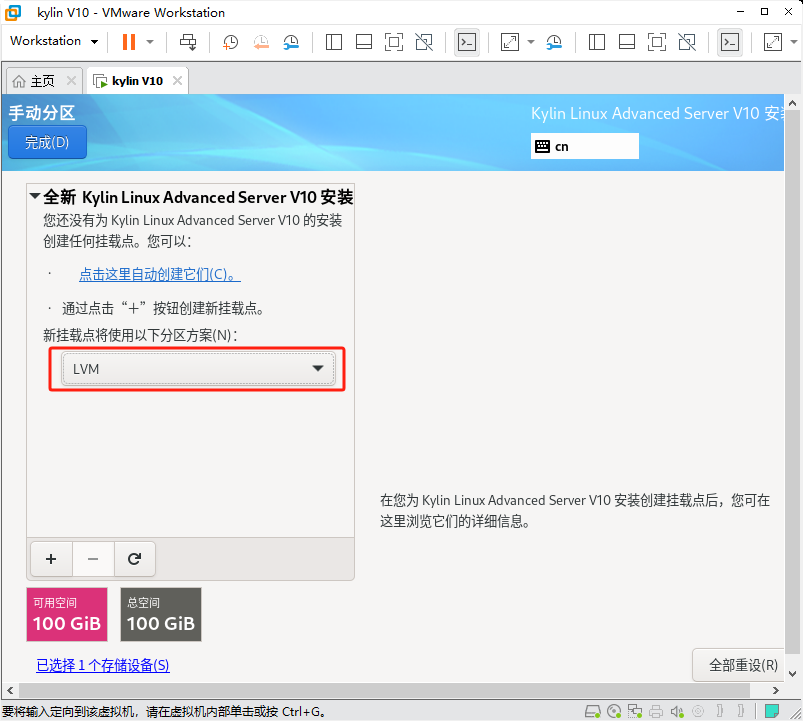Pause the virtual machine with the orange icon
This screenshot has width=803, height=721.
tap(129, 41)
